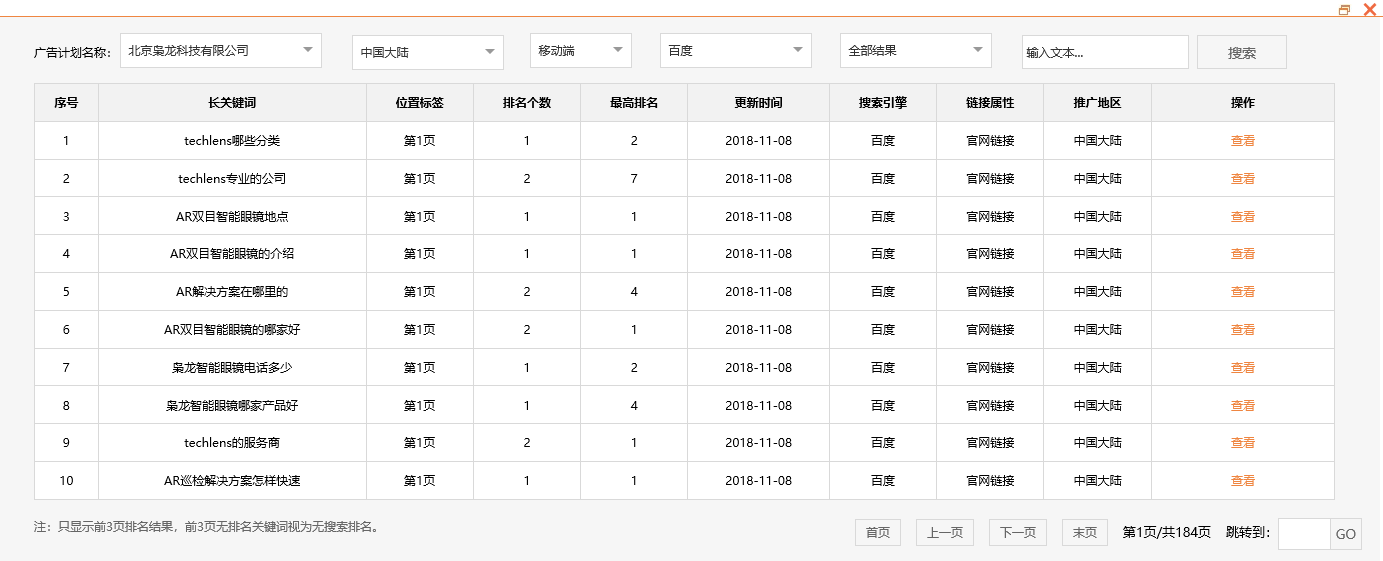Click the 跳转到 label
1383x561 pixels.
[x=1248, y=533]
